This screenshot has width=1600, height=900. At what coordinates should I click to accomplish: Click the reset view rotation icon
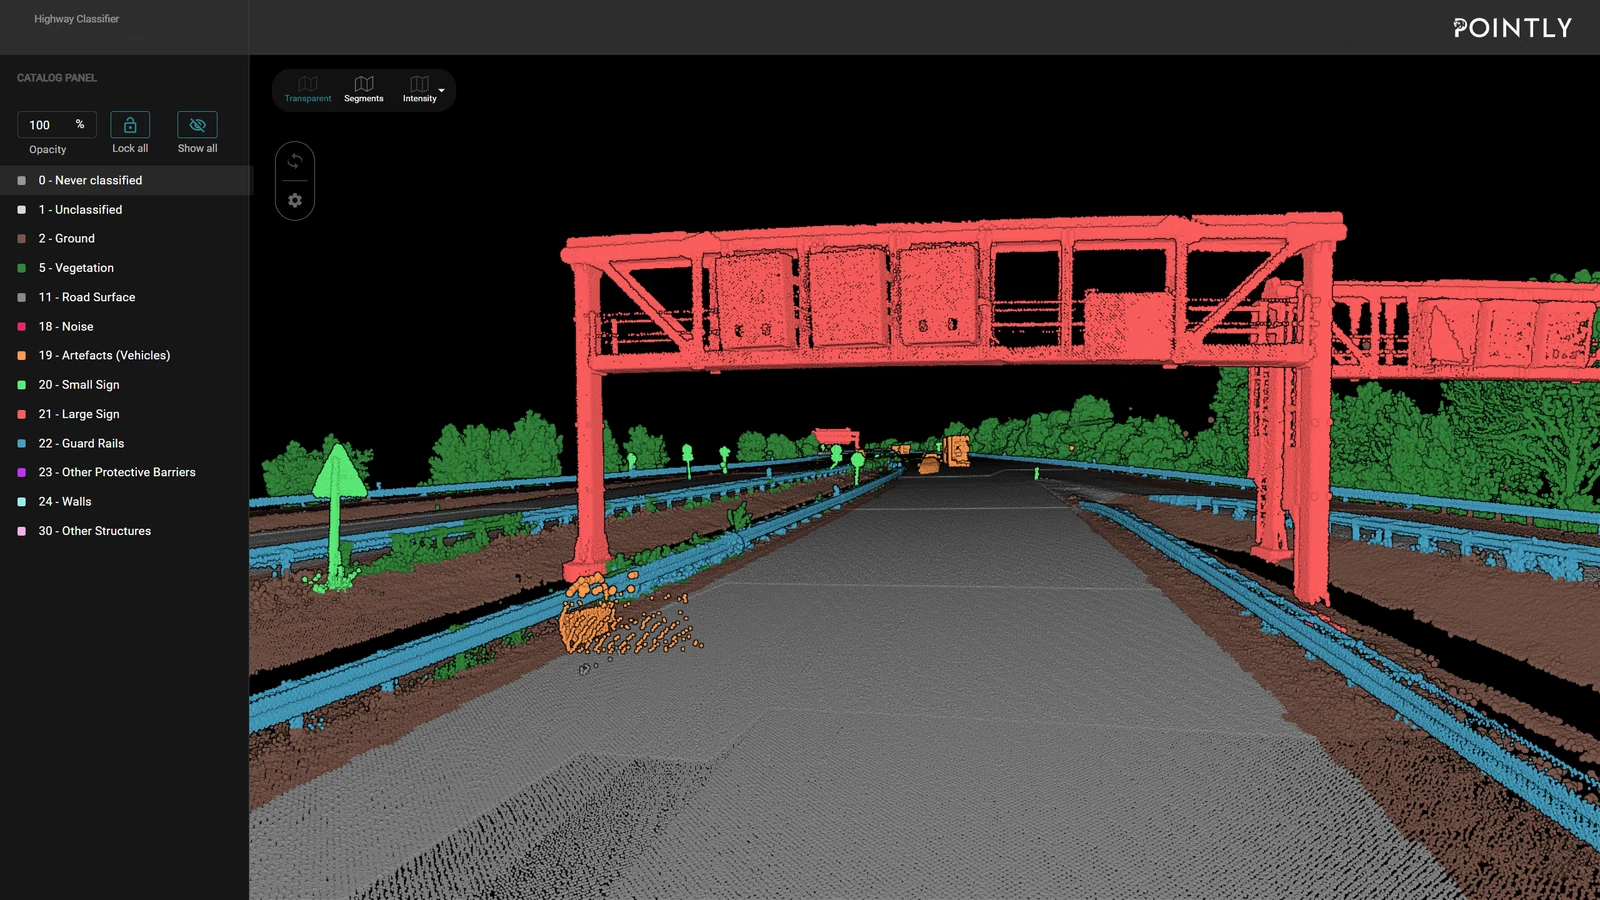coord(295,161)
